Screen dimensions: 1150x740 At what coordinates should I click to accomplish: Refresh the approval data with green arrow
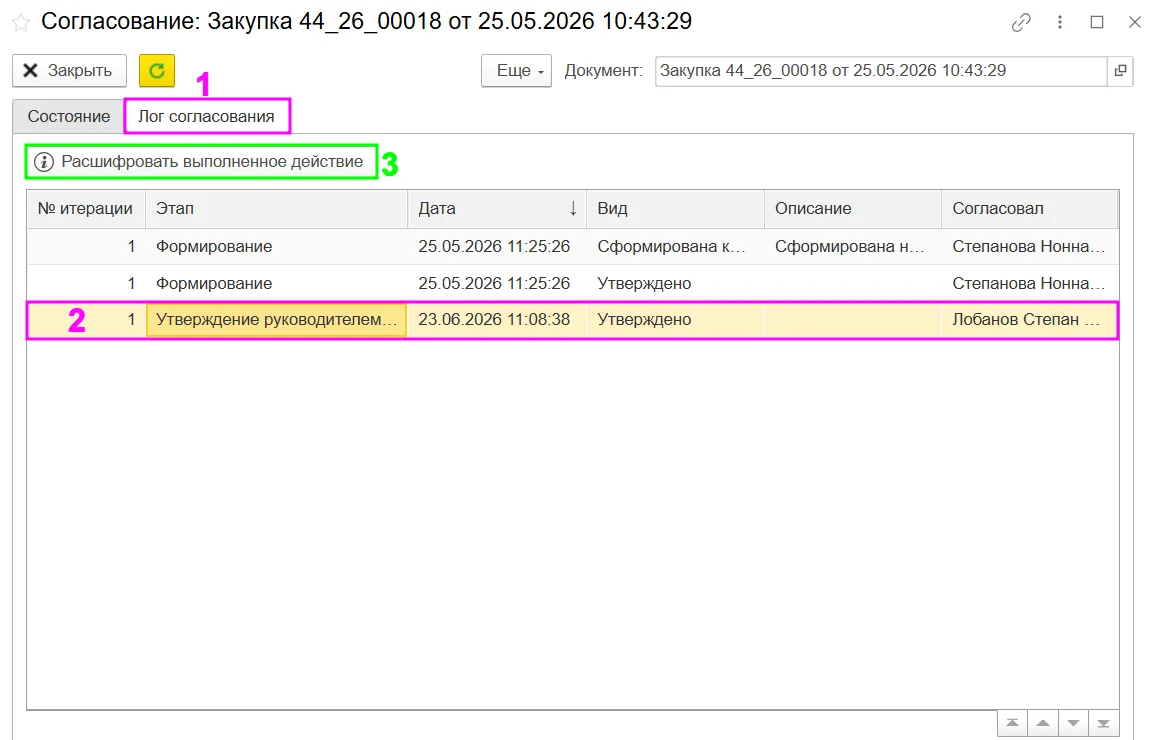click(157, 71)
